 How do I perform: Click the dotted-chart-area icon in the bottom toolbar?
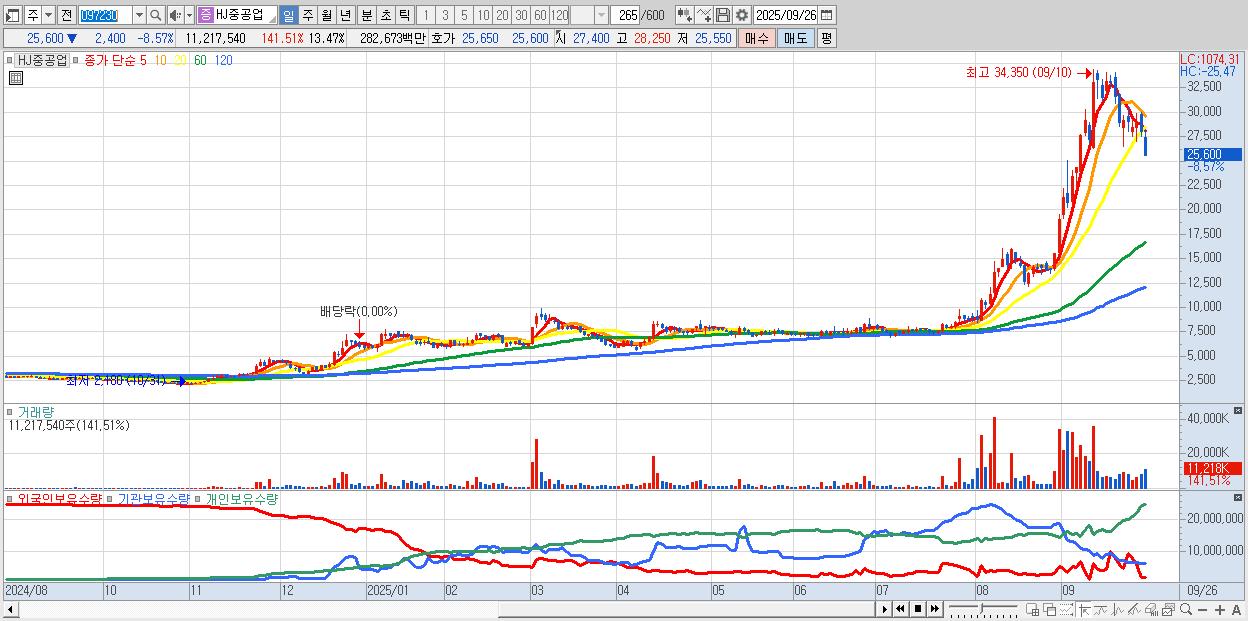[1066, 610]
